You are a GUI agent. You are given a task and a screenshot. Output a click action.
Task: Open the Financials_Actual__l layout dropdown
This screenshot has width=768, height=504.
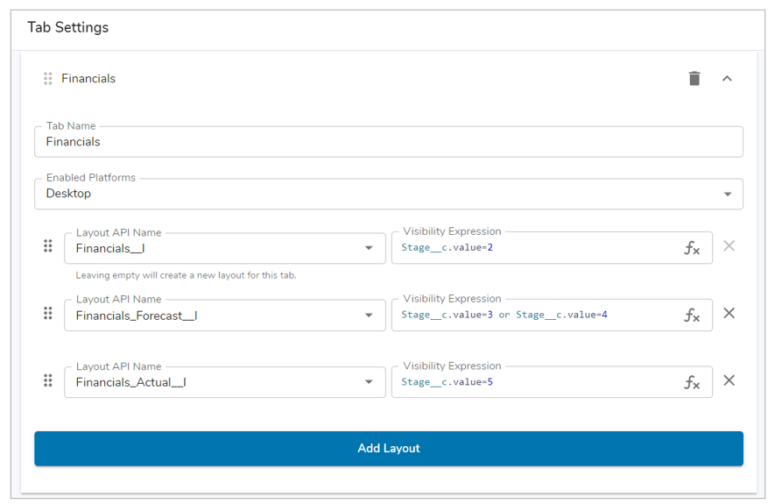(x=225, y=382)
